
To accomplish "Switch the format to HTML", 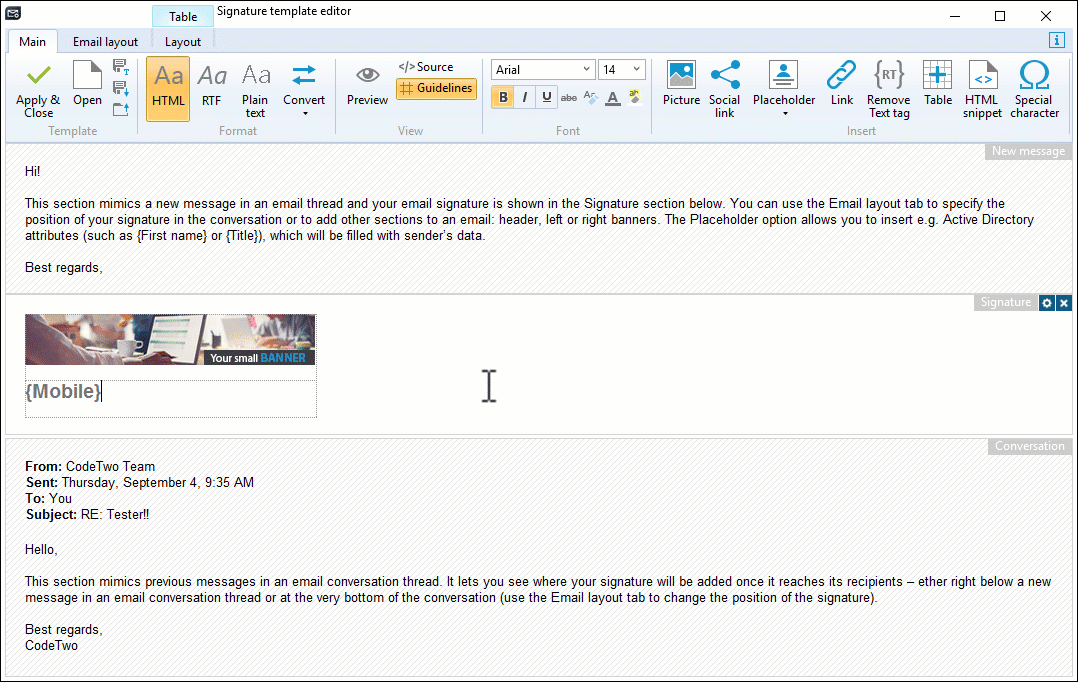I will [x=168, y=89].
